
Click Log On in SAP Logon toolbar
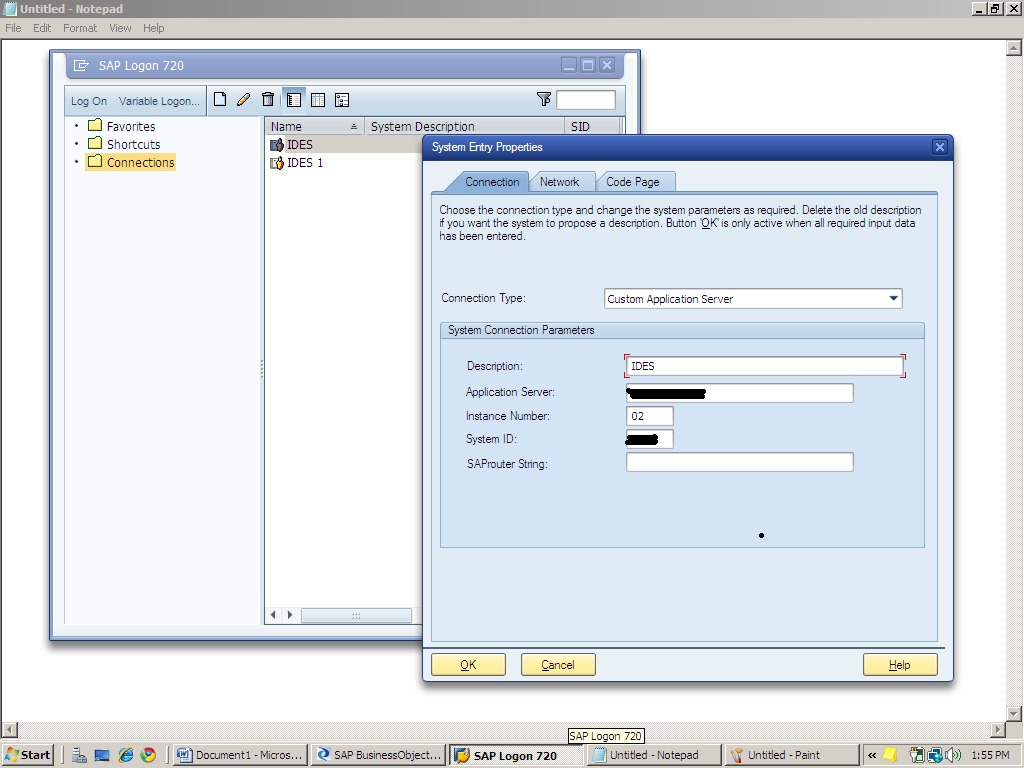[89, 101]
